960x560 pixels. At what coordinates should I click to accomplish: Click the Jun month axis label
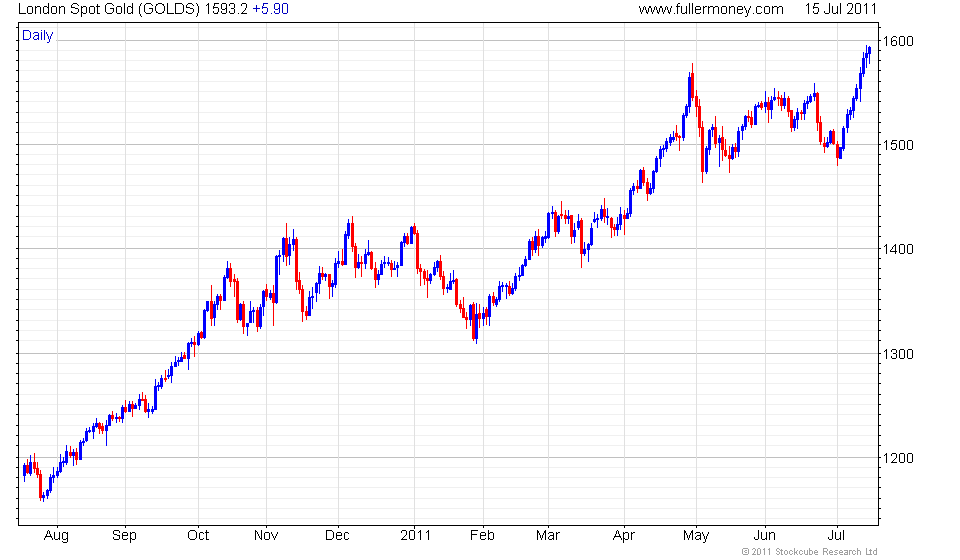point(765,536)
